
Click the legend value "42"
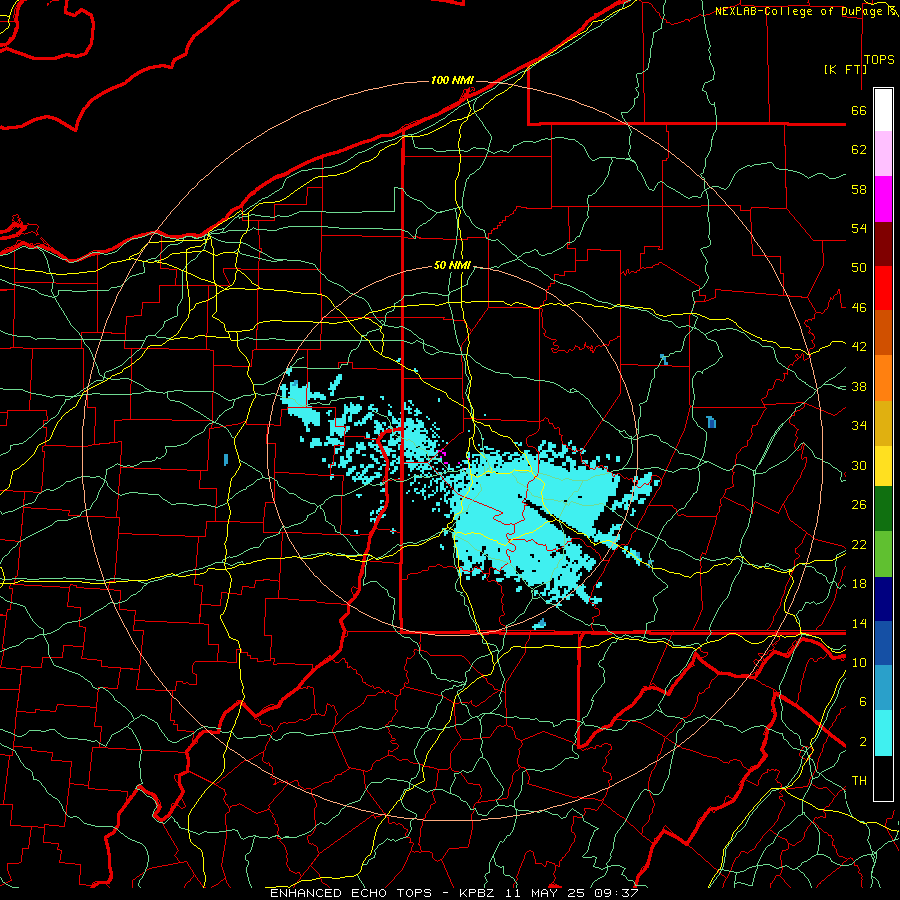[x=859, y=347]
